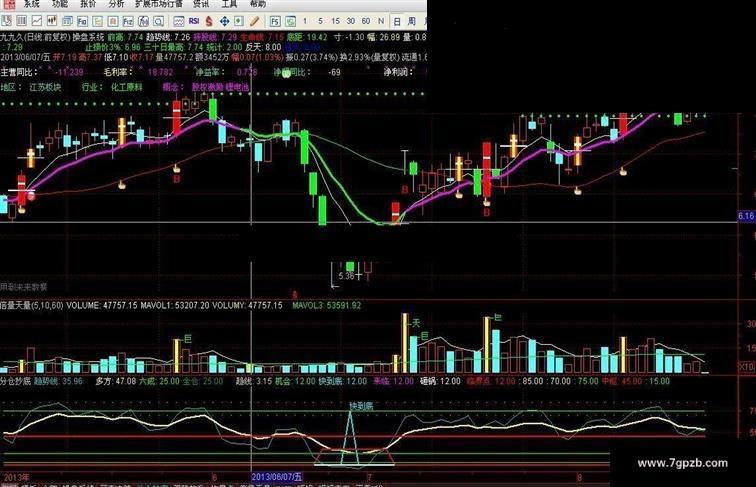Switch to line chart icon
The image size is (756, 487).
(x=37, y=21)
